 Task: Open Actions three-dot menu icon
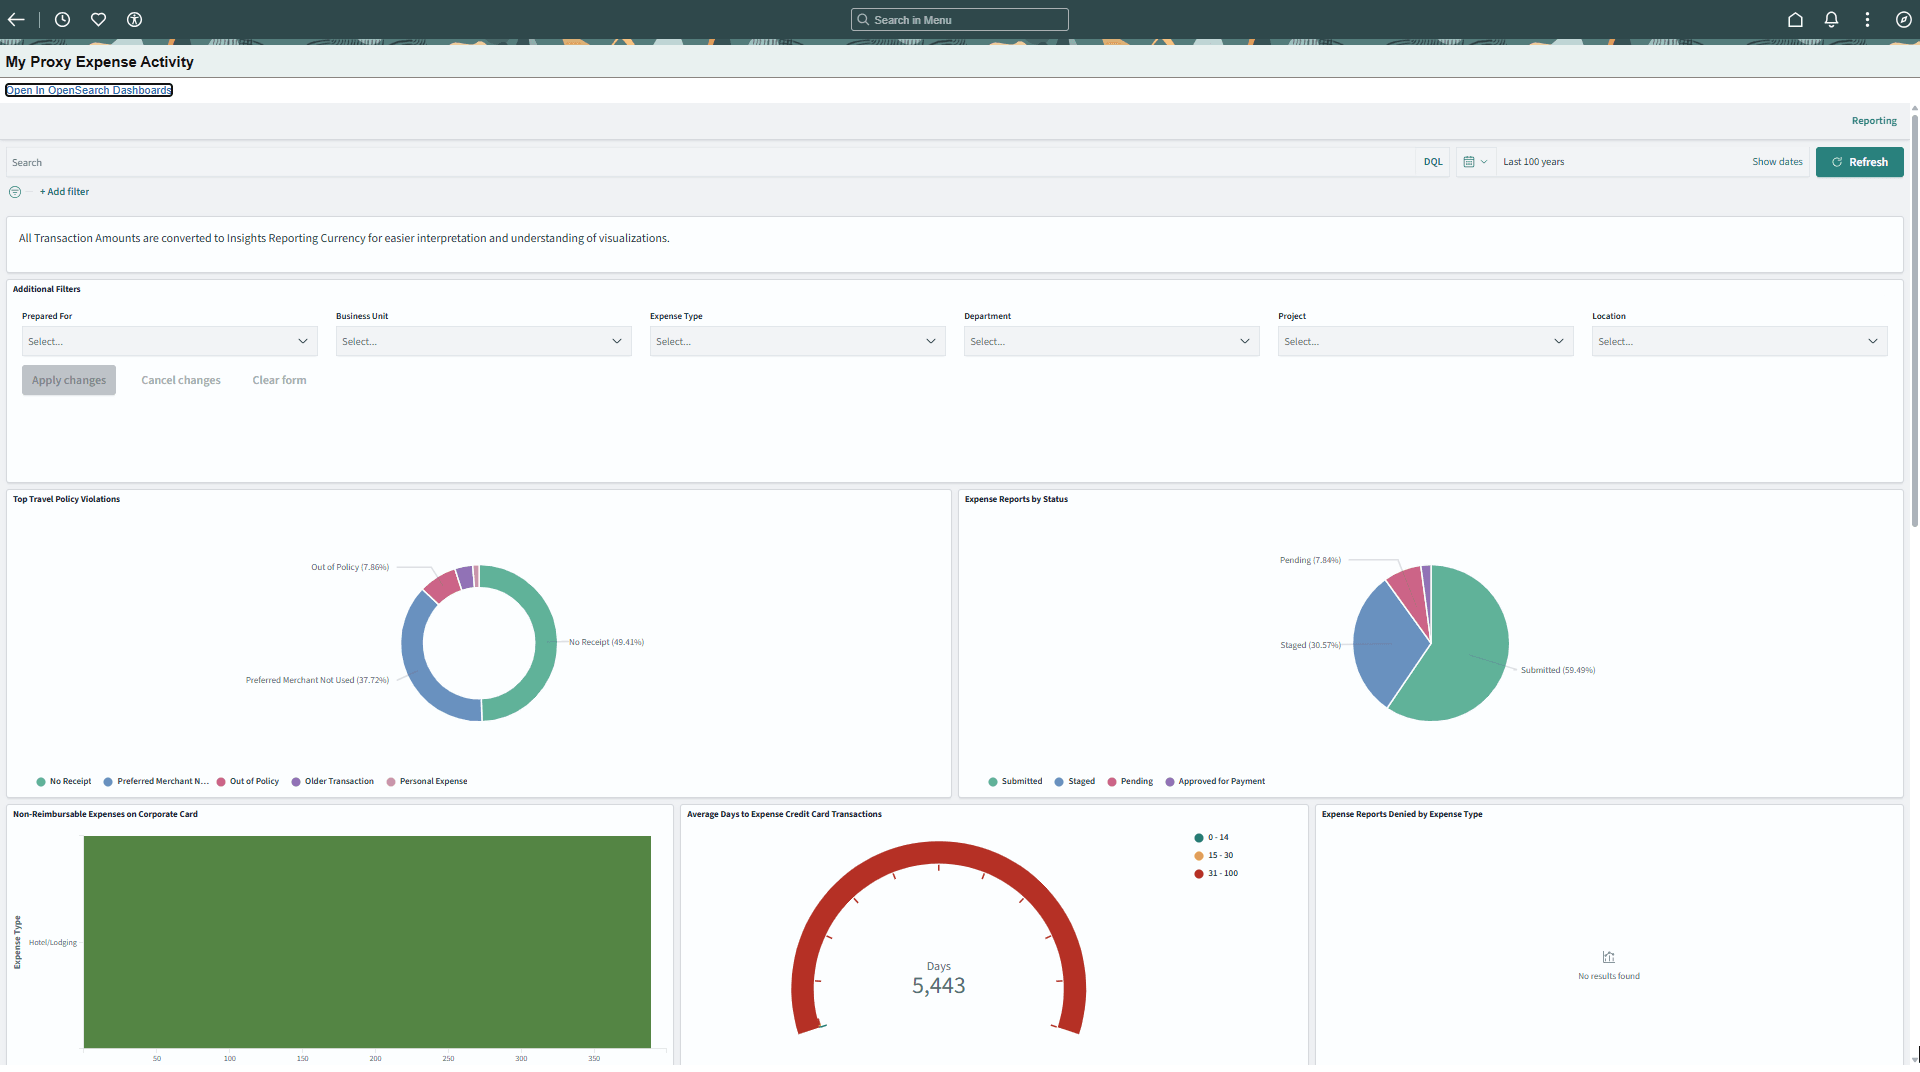[x=1867, y=19]
